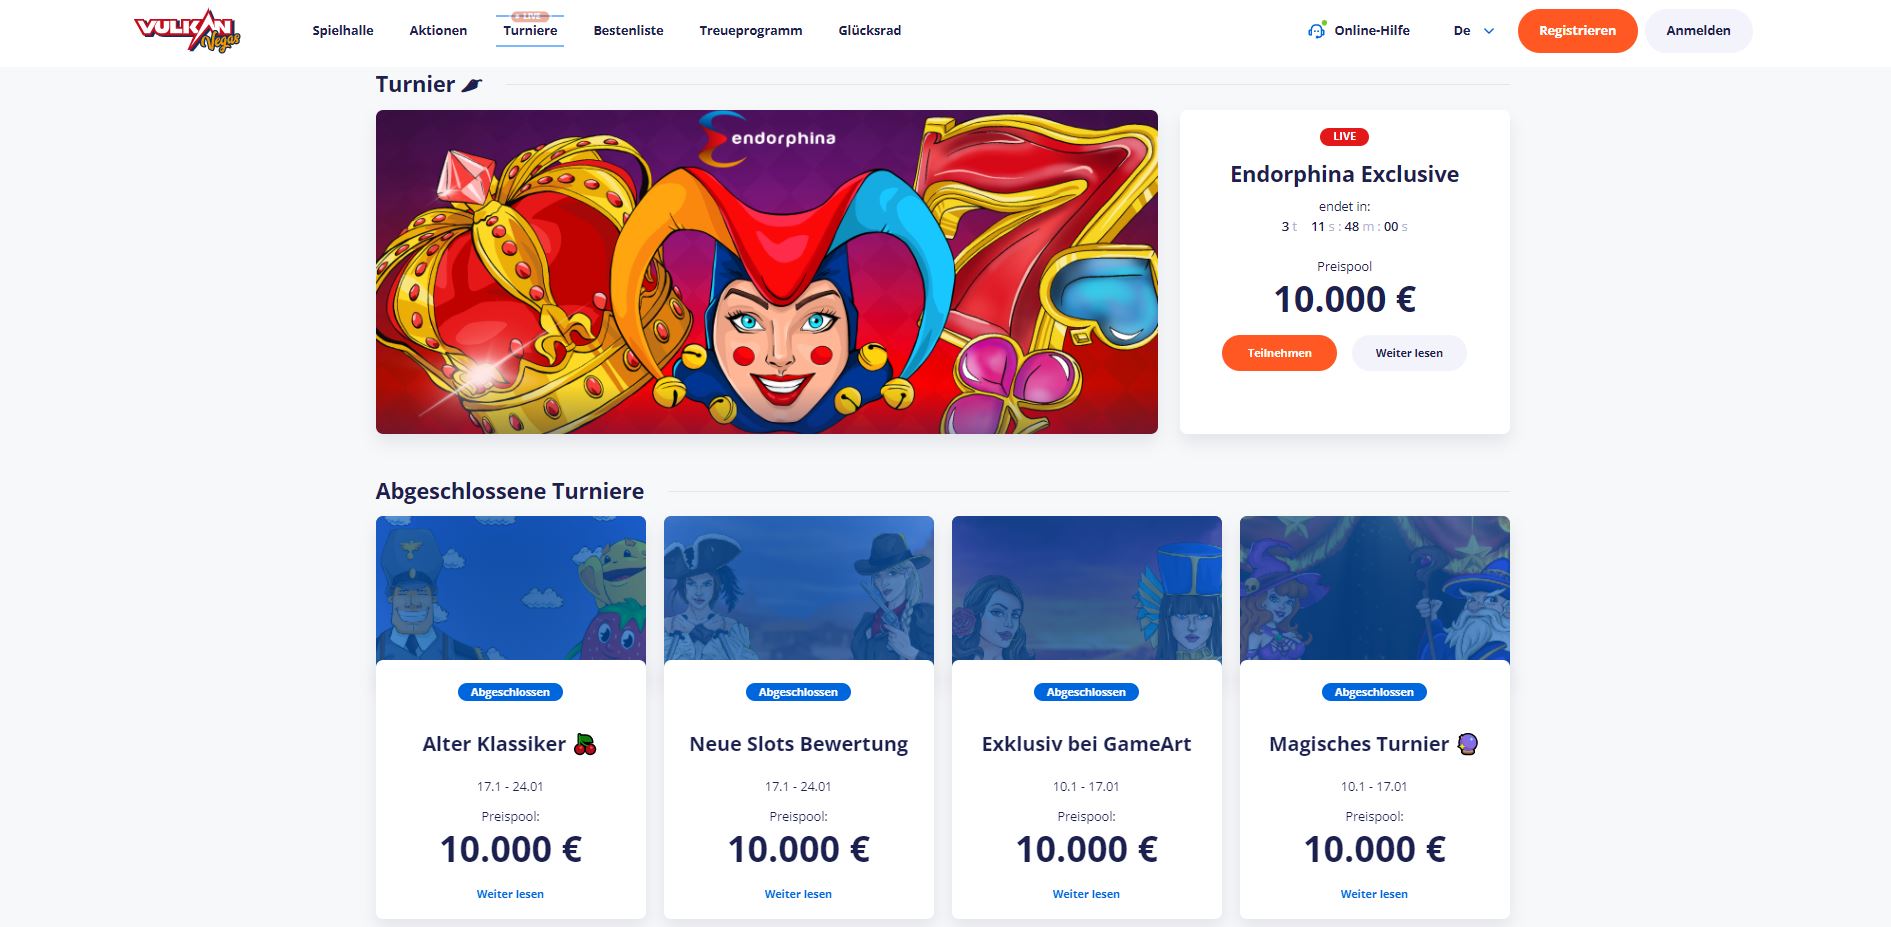Open the Endorphina tournament banner image
This screenshot has width=1891, height=927.
coord(767,272)
